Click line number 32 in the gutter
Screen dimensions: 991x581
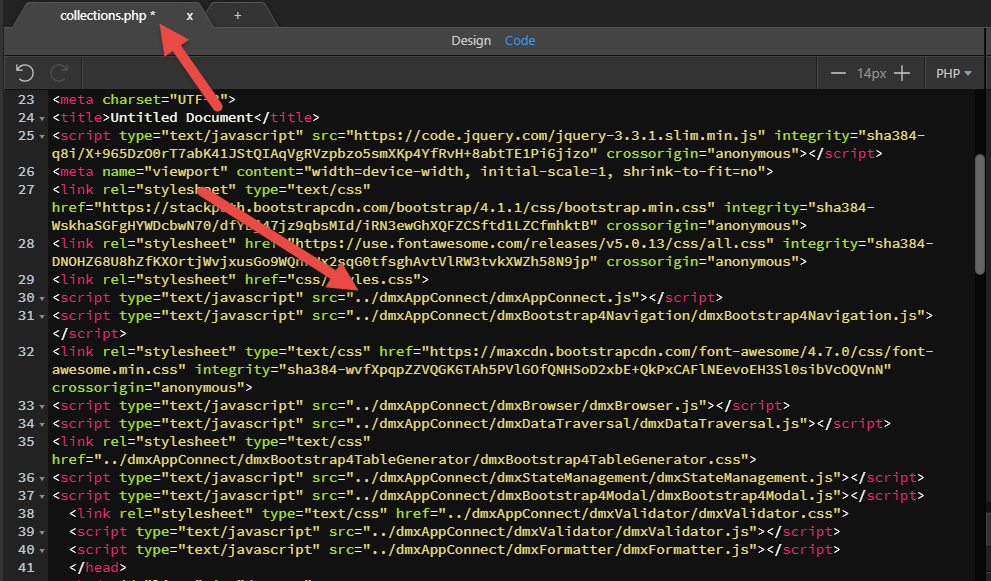26,352
